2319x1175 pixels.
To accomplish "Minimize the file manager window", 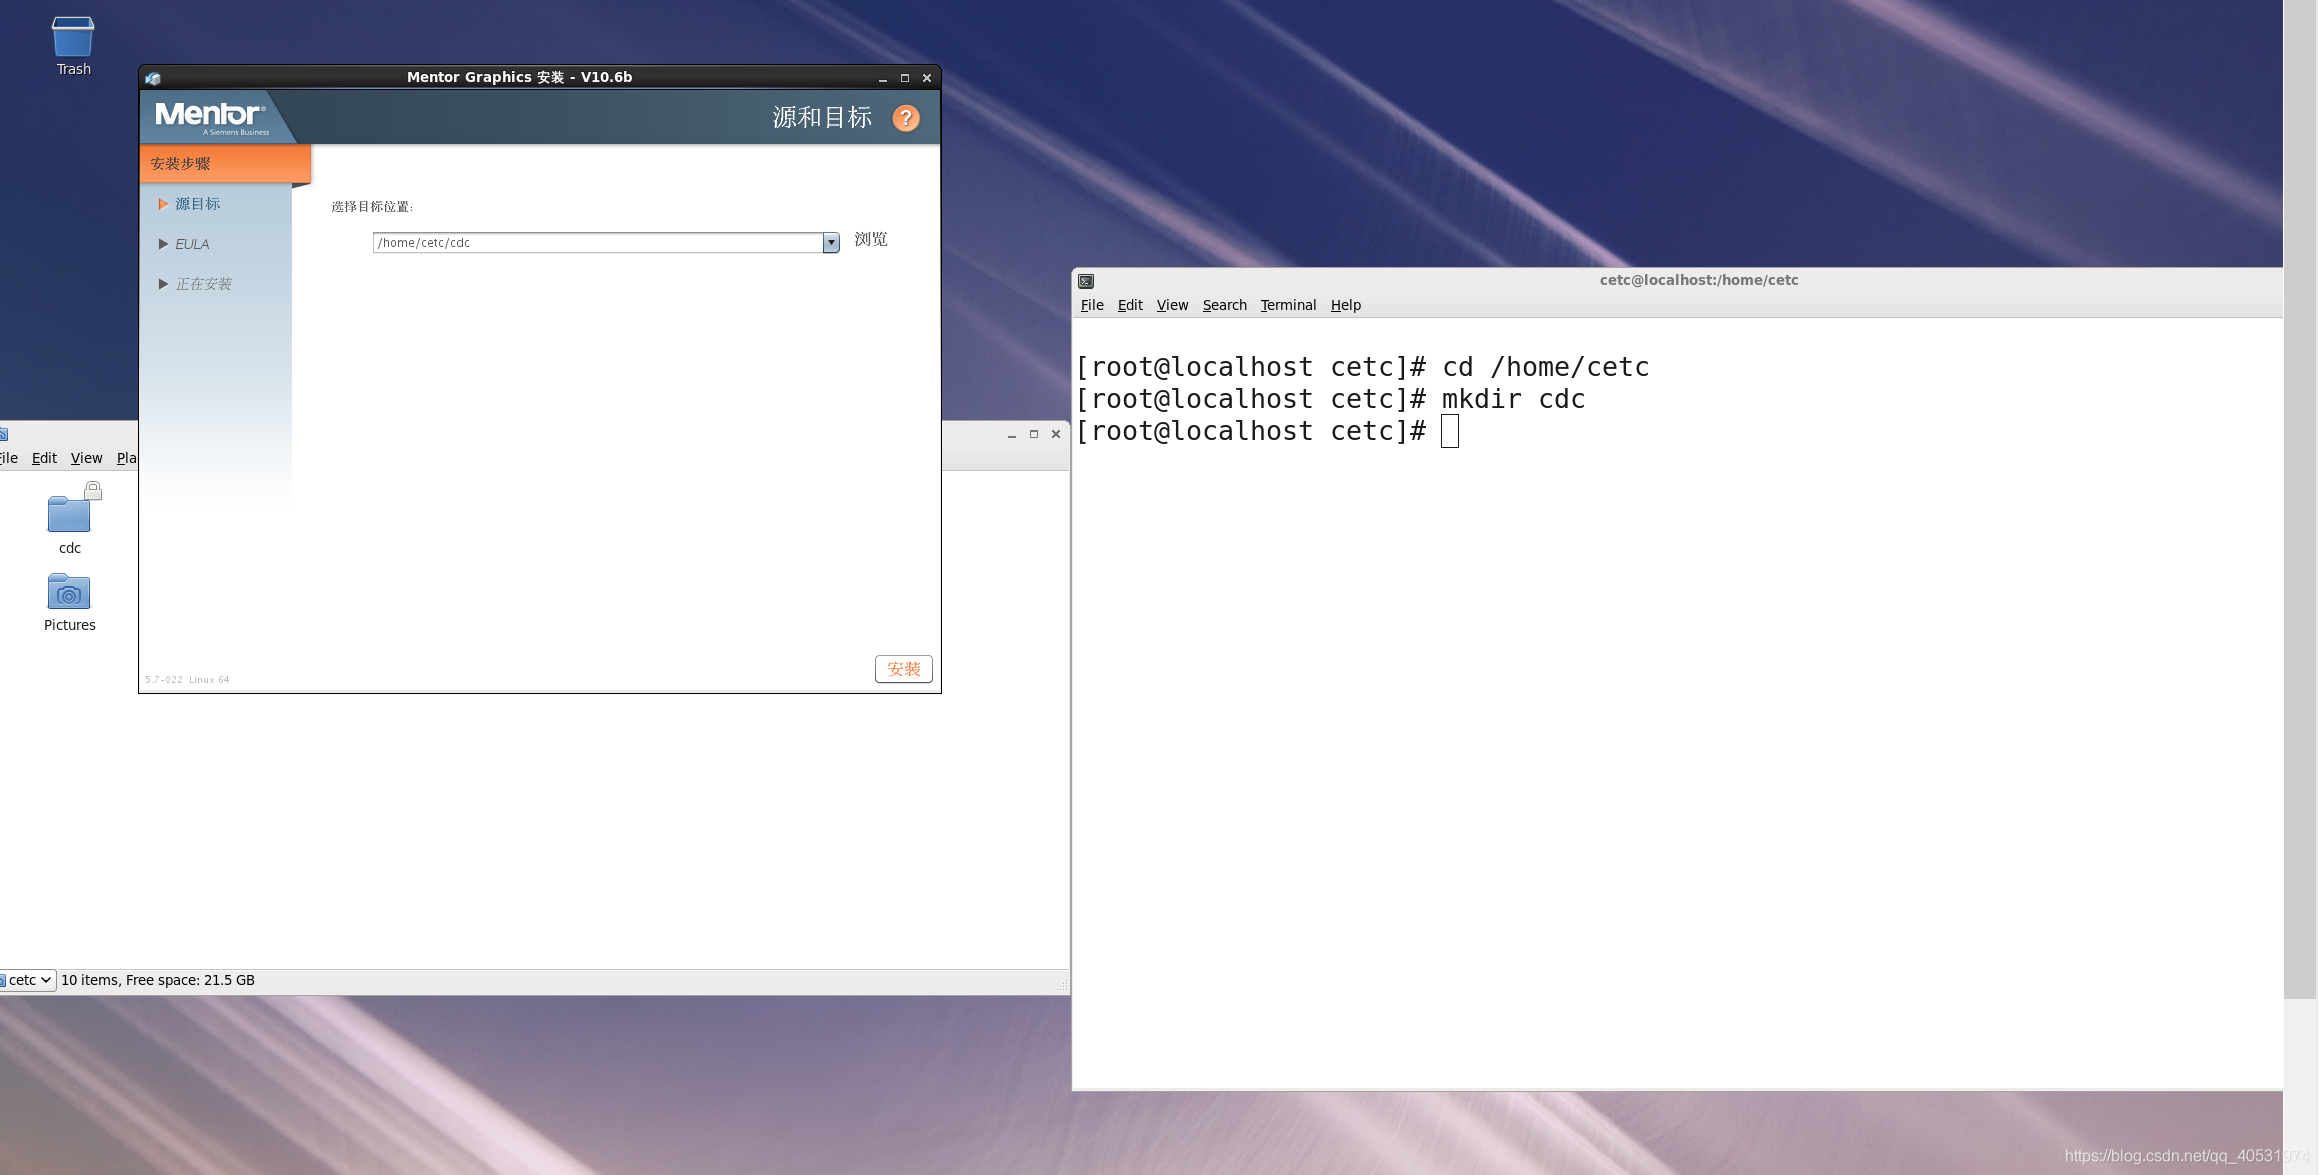I will 1012,434.
